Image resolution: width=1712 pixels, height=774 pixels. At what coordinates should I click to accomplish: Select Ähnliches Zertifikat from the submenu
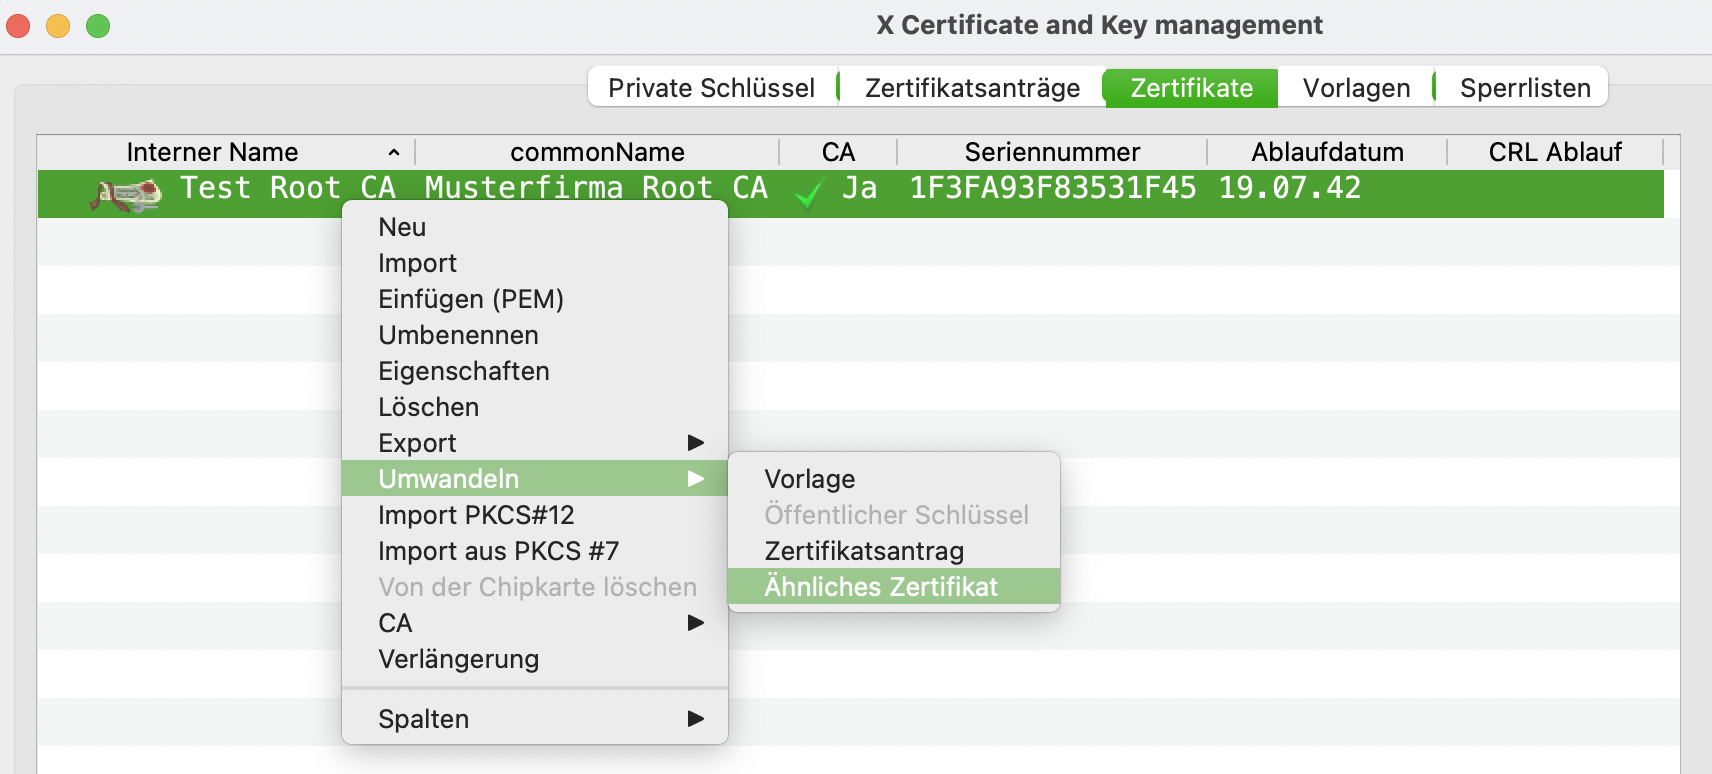tap(881, 587)
